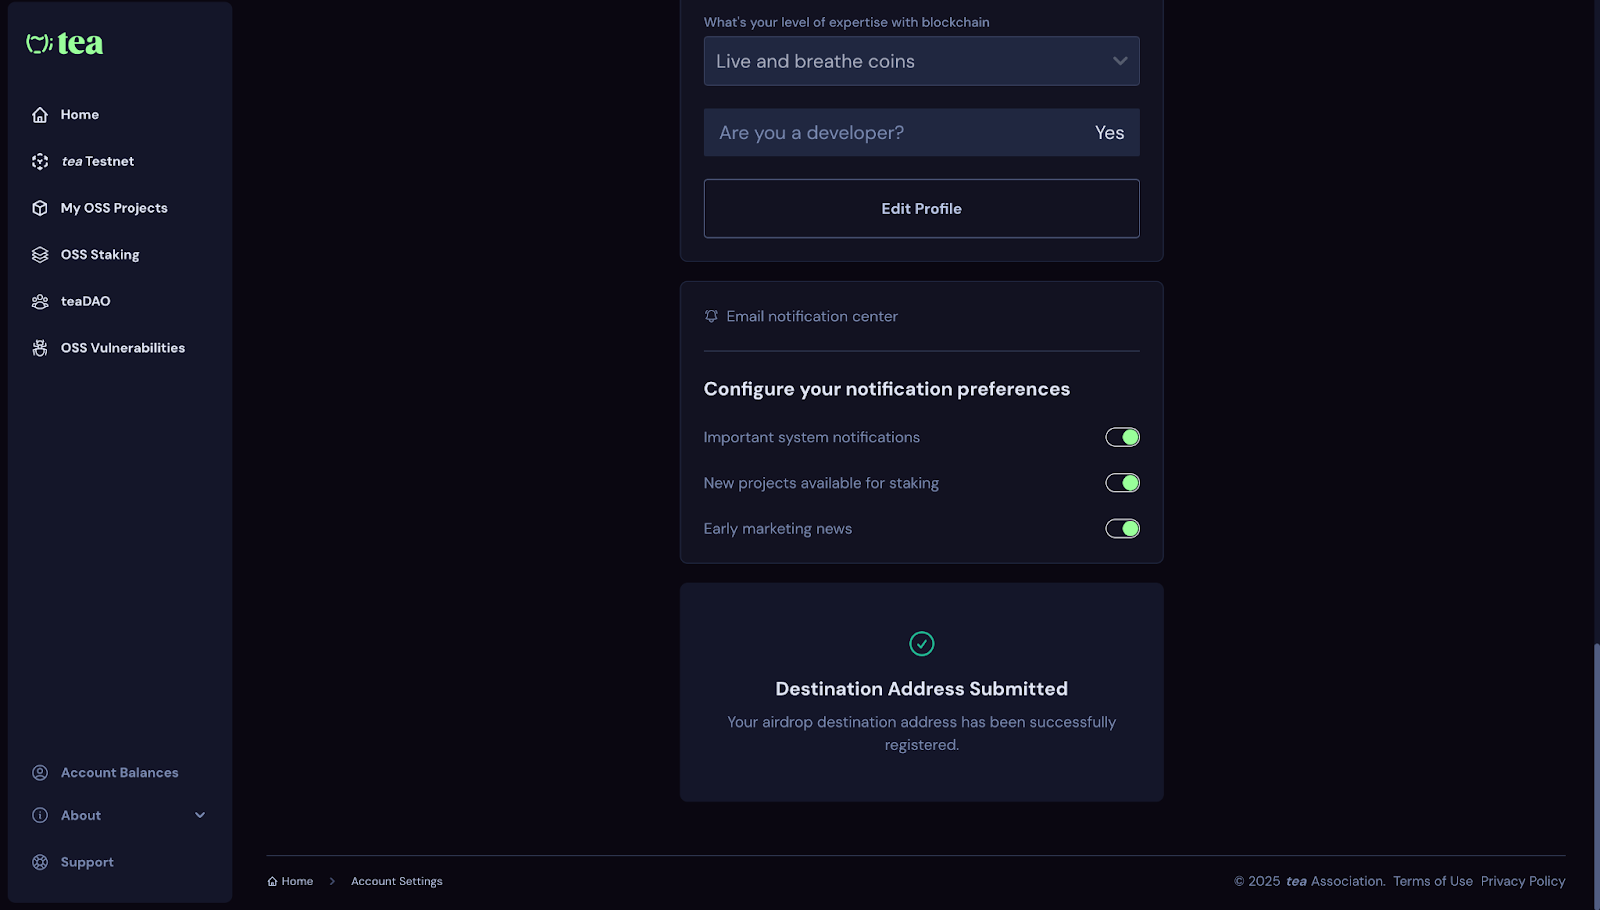The image size is (1600, 910).
Task: Select the OSS Staking layers icon
Action: click(39, 254)
